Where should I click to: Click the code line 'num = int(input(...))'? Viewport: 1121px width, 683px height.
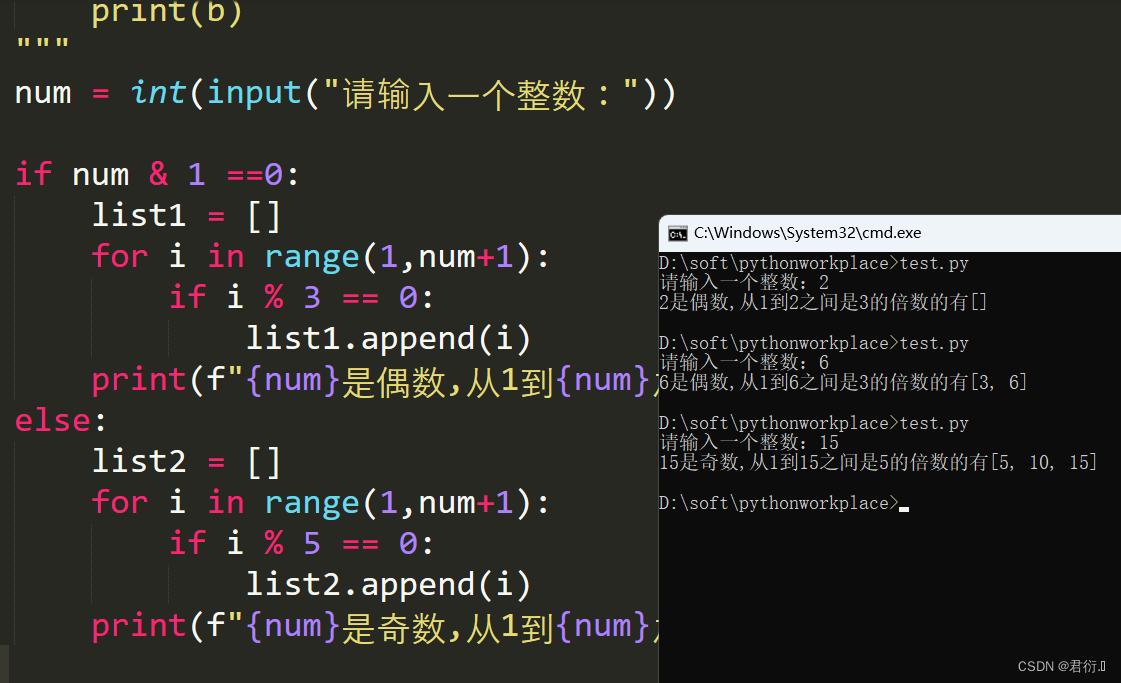tap(345, 94)
